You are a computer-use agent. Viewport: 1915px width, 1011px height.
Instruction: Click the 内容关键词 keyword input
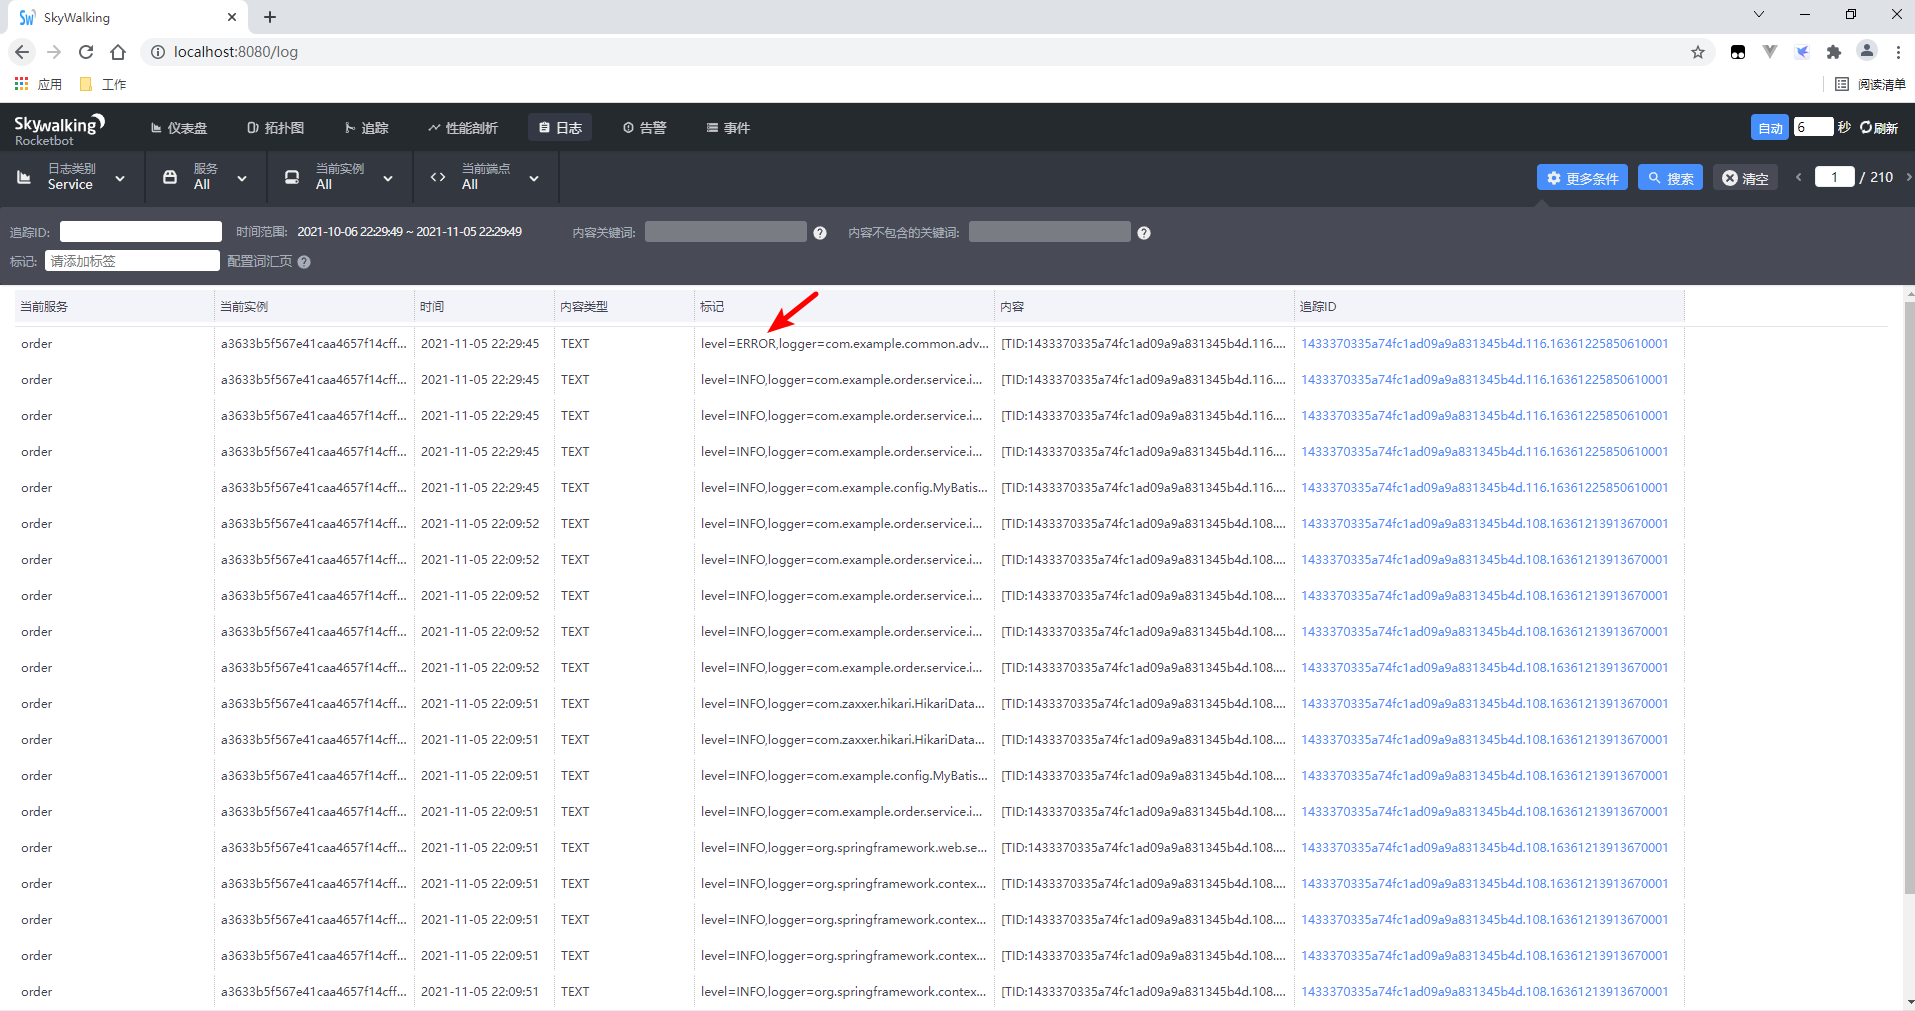tap(725, 232)
